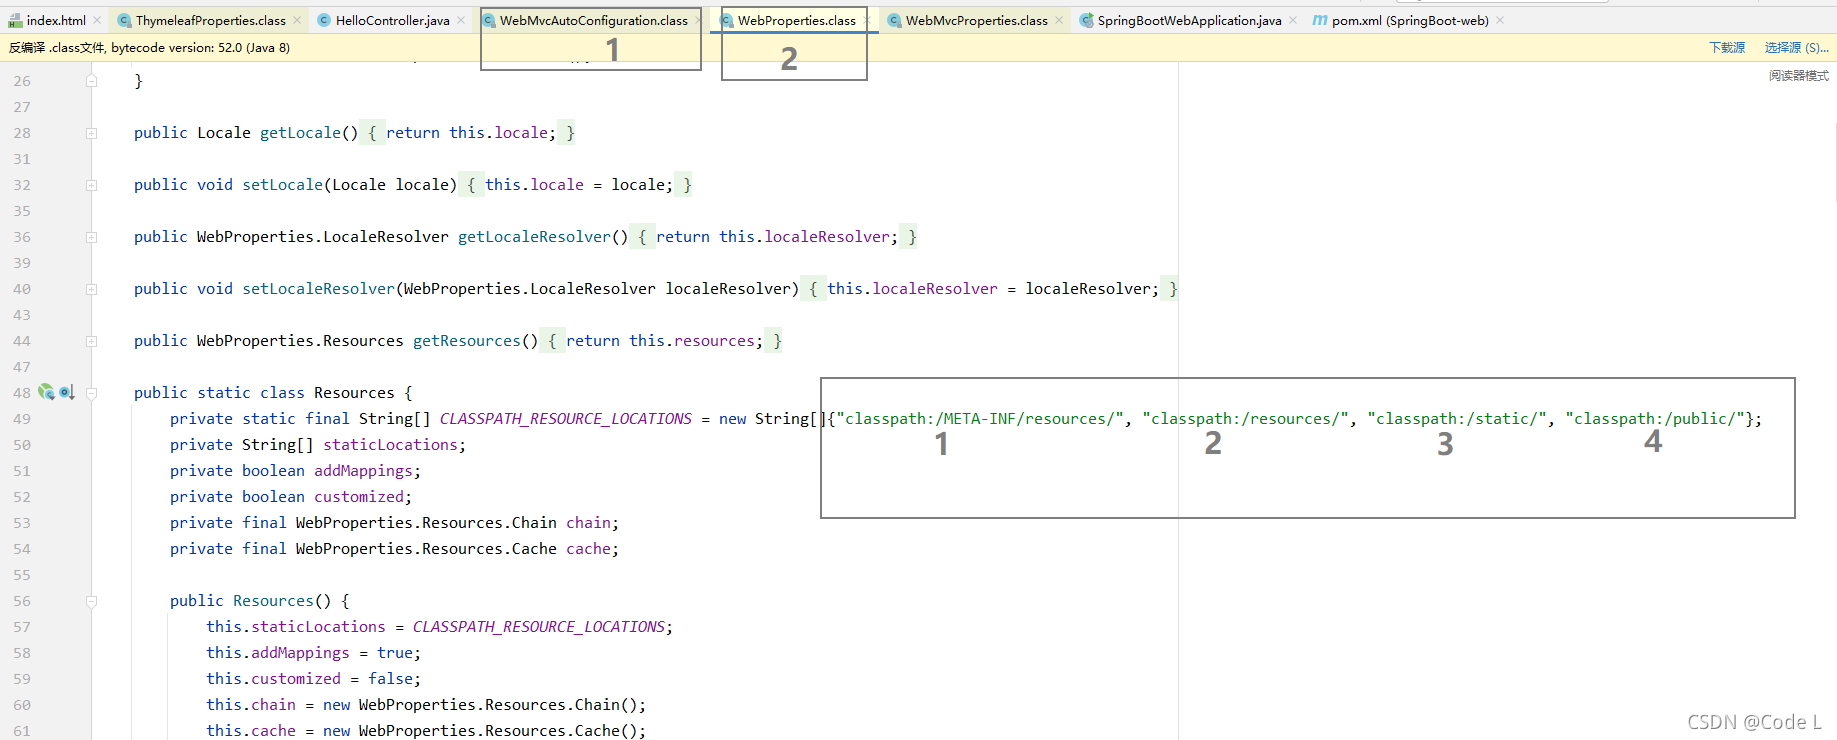This screenshot has width=1837, height=740.
Task: Click the "classpath:/META-INF/resources/" string
Action: point(980,419)
